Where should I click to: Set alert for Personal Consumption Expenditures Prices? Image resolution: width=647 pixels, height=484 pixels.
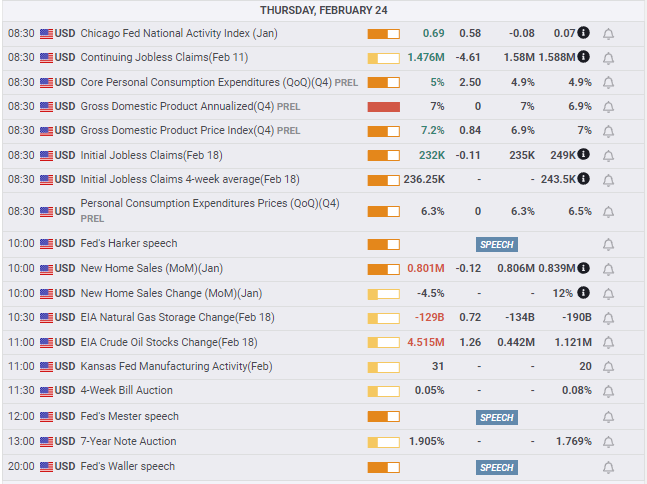pos(608,212)
